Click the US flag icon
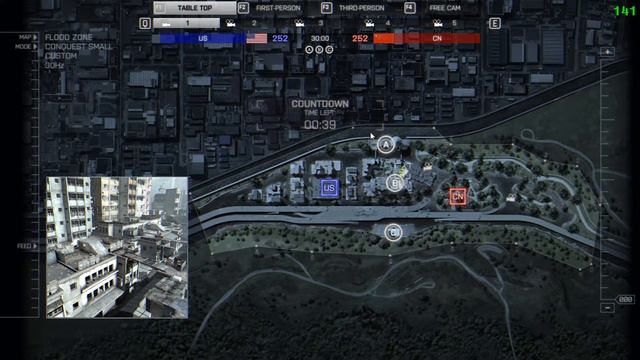640x360 pixels. [x=257, y=38]
